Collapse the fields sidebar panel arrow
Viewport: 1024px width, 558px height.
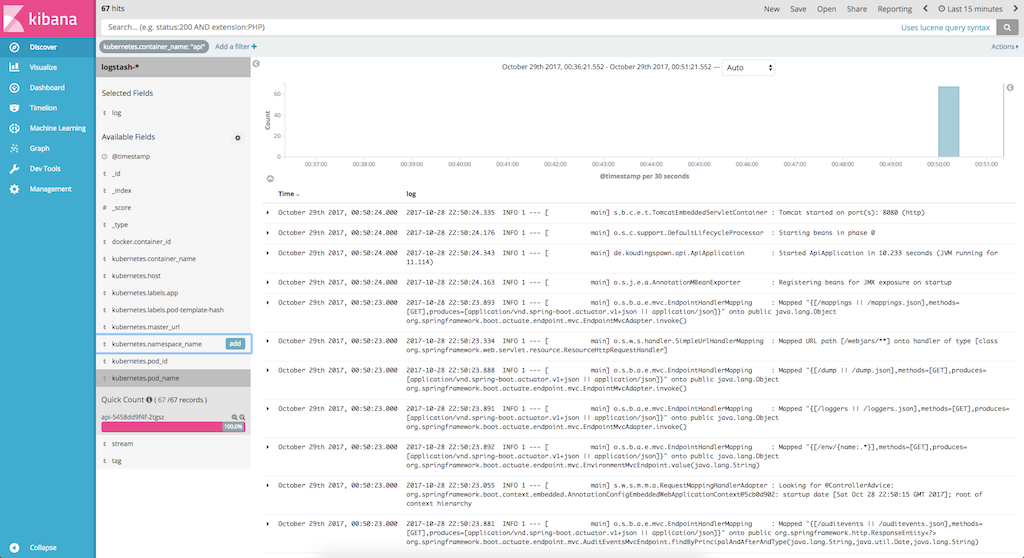click(x=256, y=64)
